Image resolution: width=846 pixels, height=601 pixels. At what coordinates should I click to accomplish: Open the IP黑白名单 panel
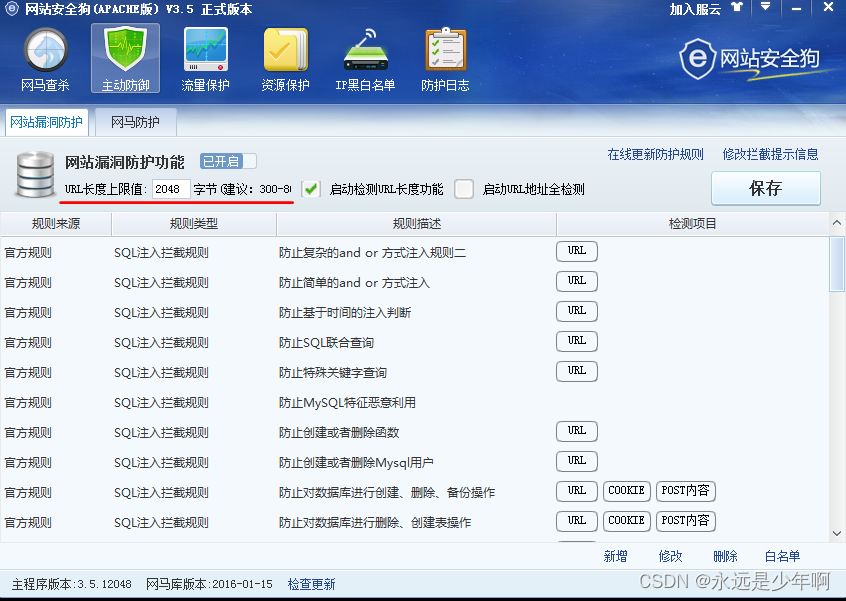[x=365, y=59]
